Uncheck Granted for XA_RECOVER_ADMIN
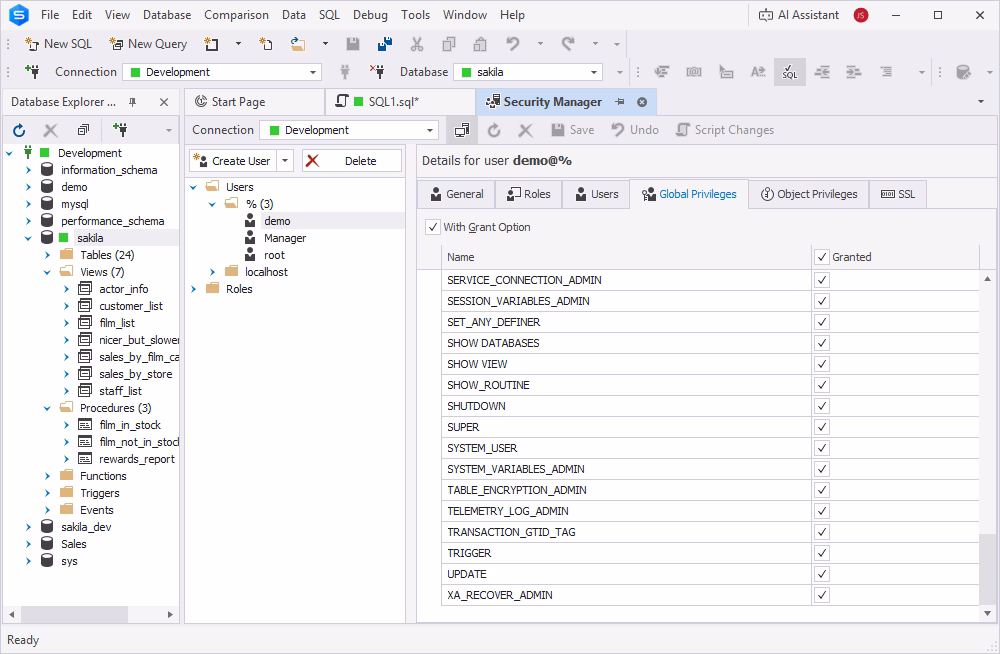Screen dimensions: 1000x654 822,595
